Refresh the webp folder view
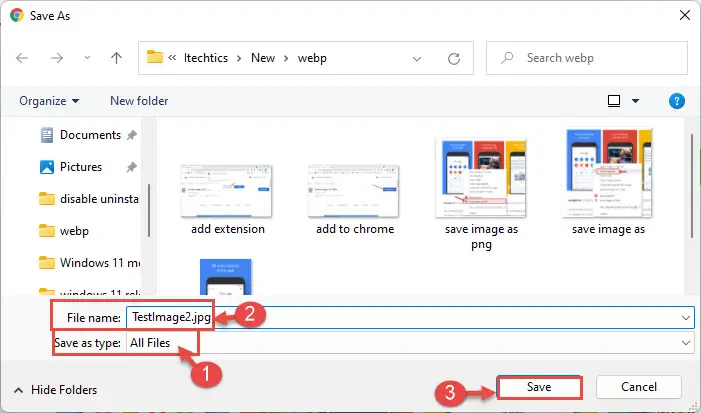The image size is (701, 413). pos(454,59)
